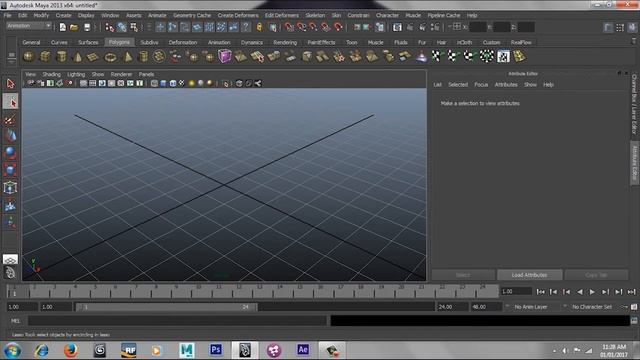
Task: Create a polygon sphere from the shelf
Action: pos(29,57)
